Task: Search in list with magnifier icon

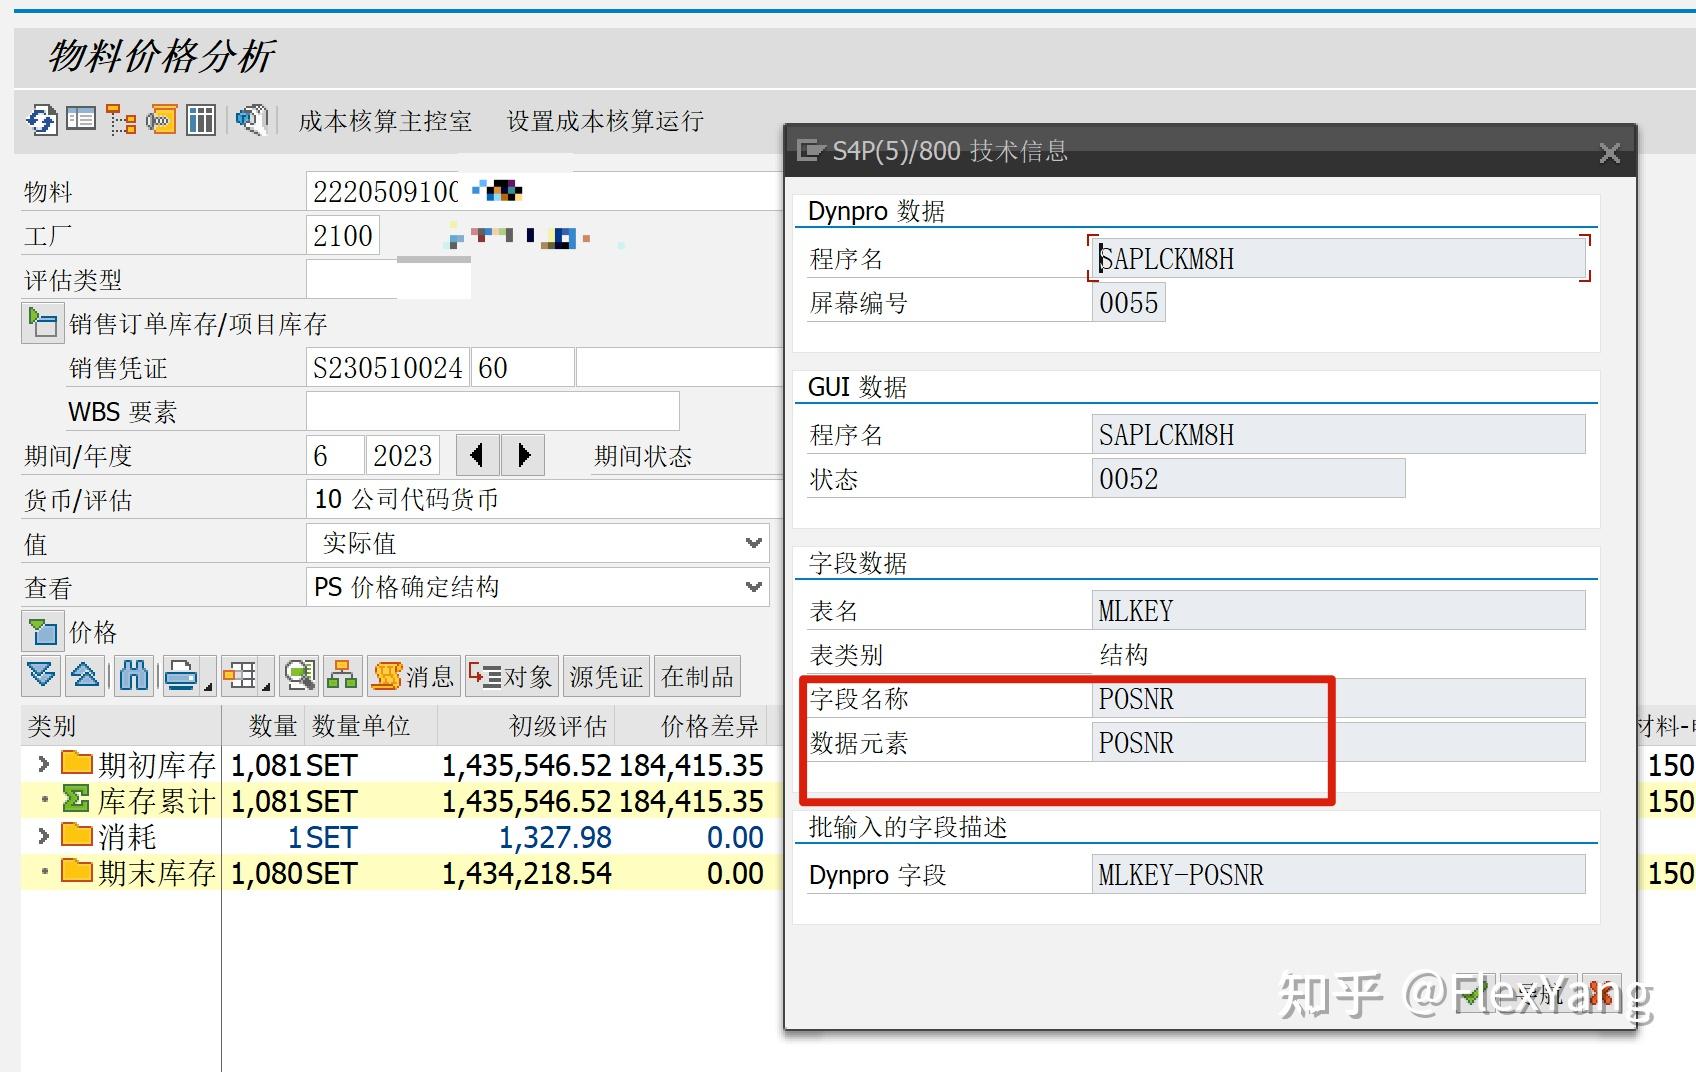Action: (297, 676)
